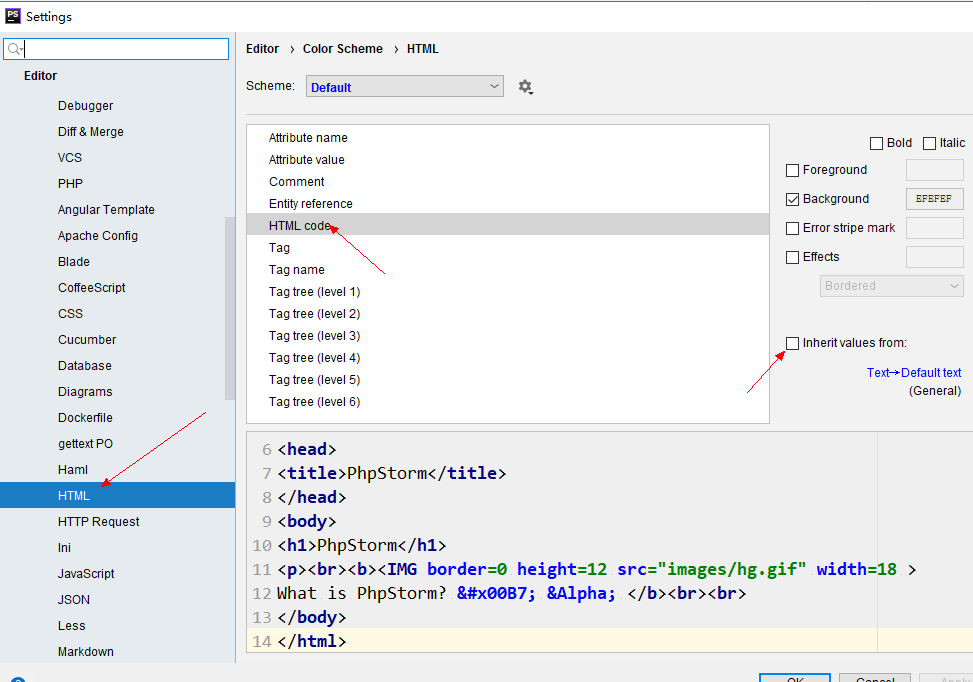Select the Tag list entry
Viewport: 973px width, 682px height.
pyautogui.click(x=508, y=248)
